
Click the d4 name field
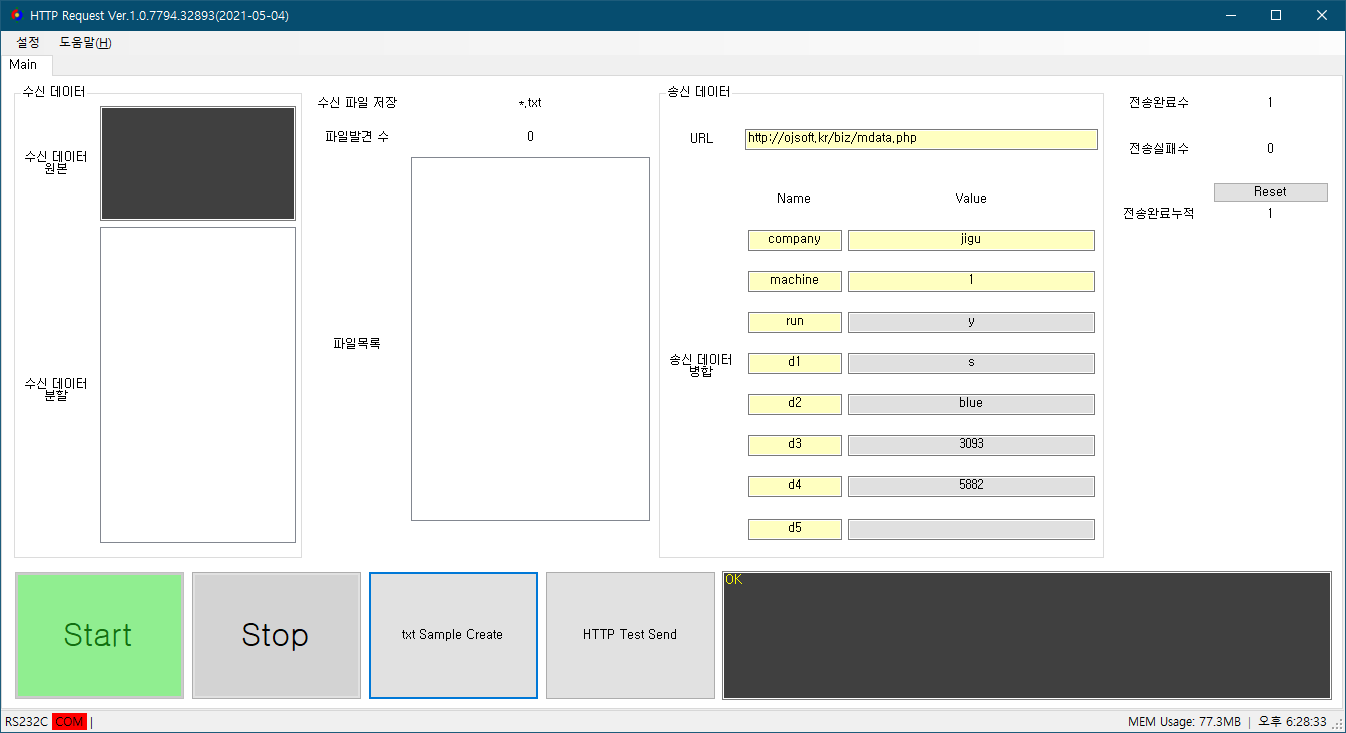tap(795, 486)
